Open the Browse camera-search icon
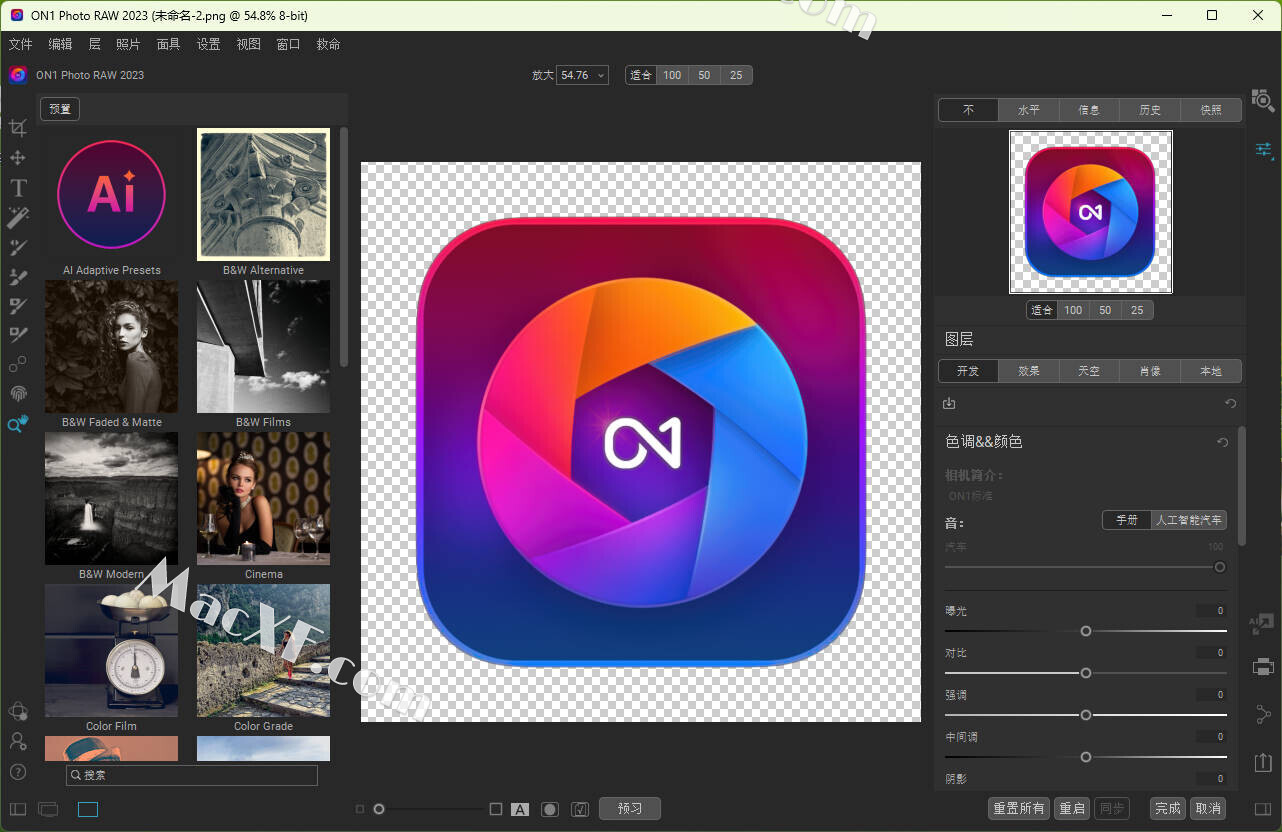The width and height of the screenshot is (1282, 832). [1263, 100]
